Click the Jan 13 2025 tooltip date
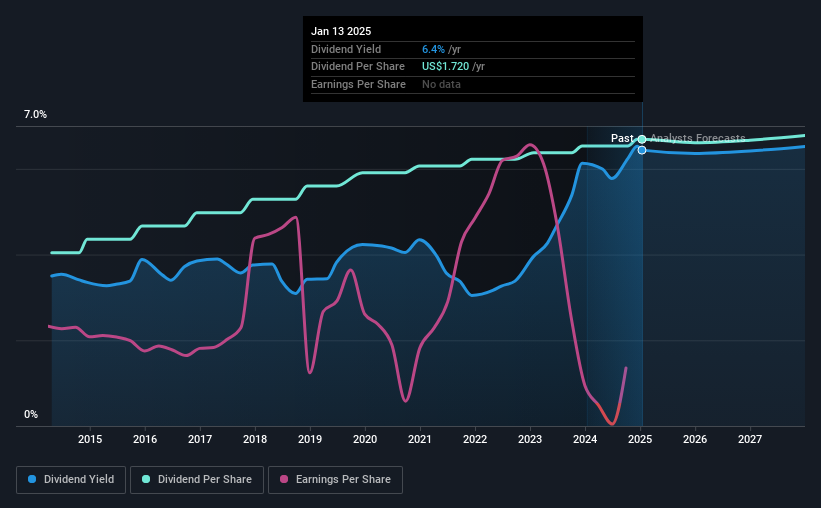 [x=341, y=31]
